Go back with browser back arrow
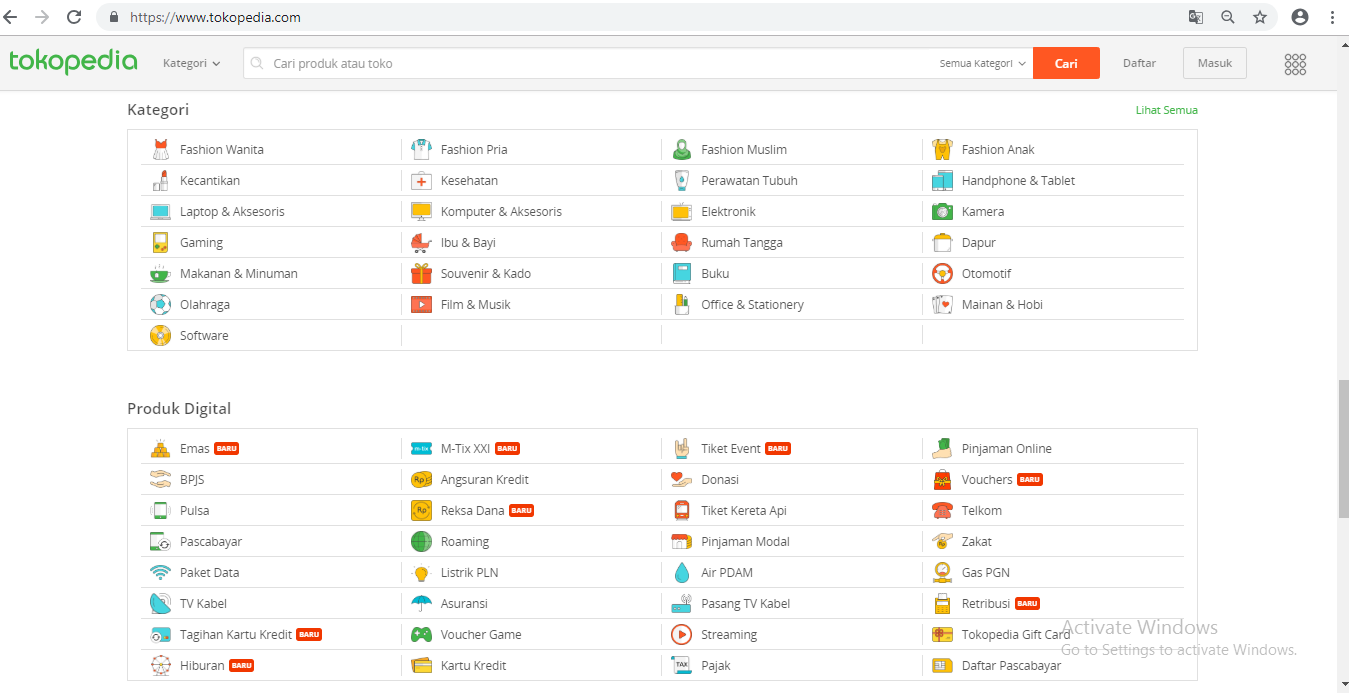 point(11,17)
